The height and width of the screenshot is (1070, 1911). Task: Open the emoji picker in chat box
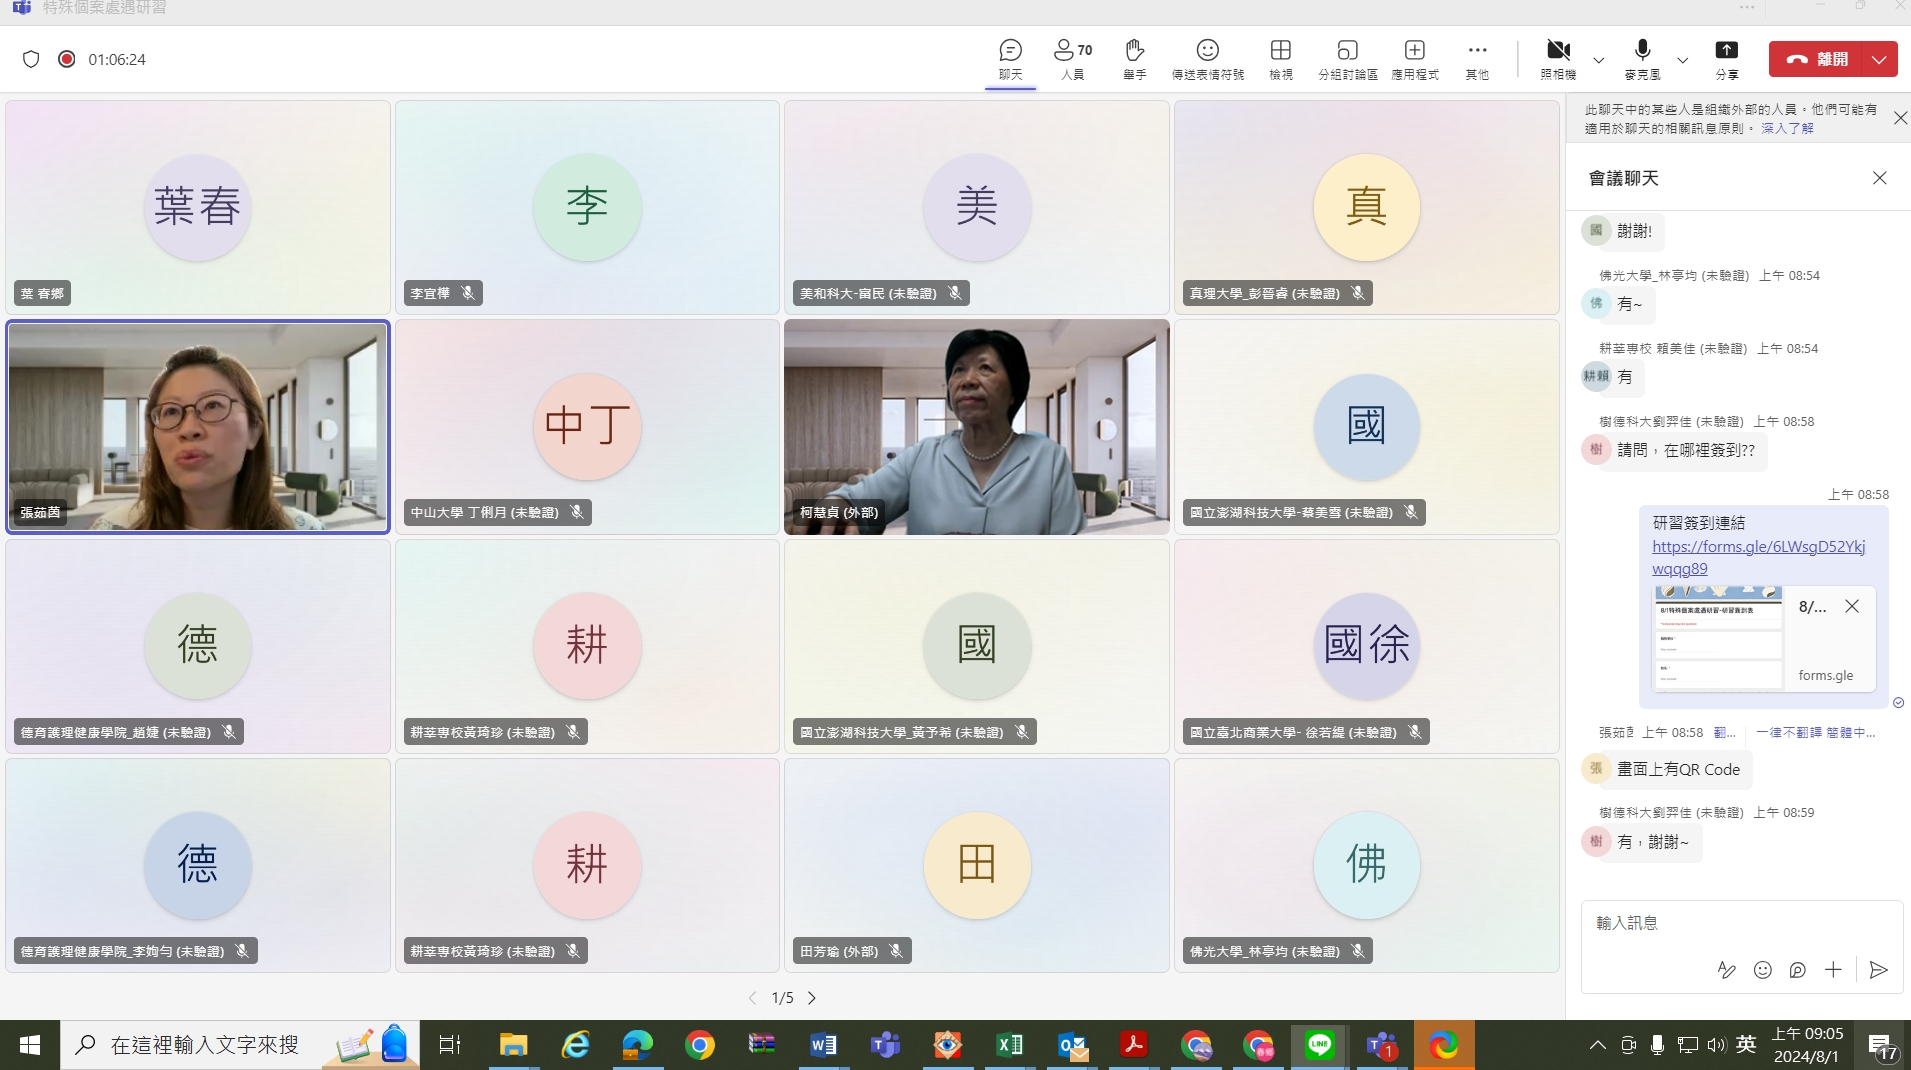point(1762,969)
